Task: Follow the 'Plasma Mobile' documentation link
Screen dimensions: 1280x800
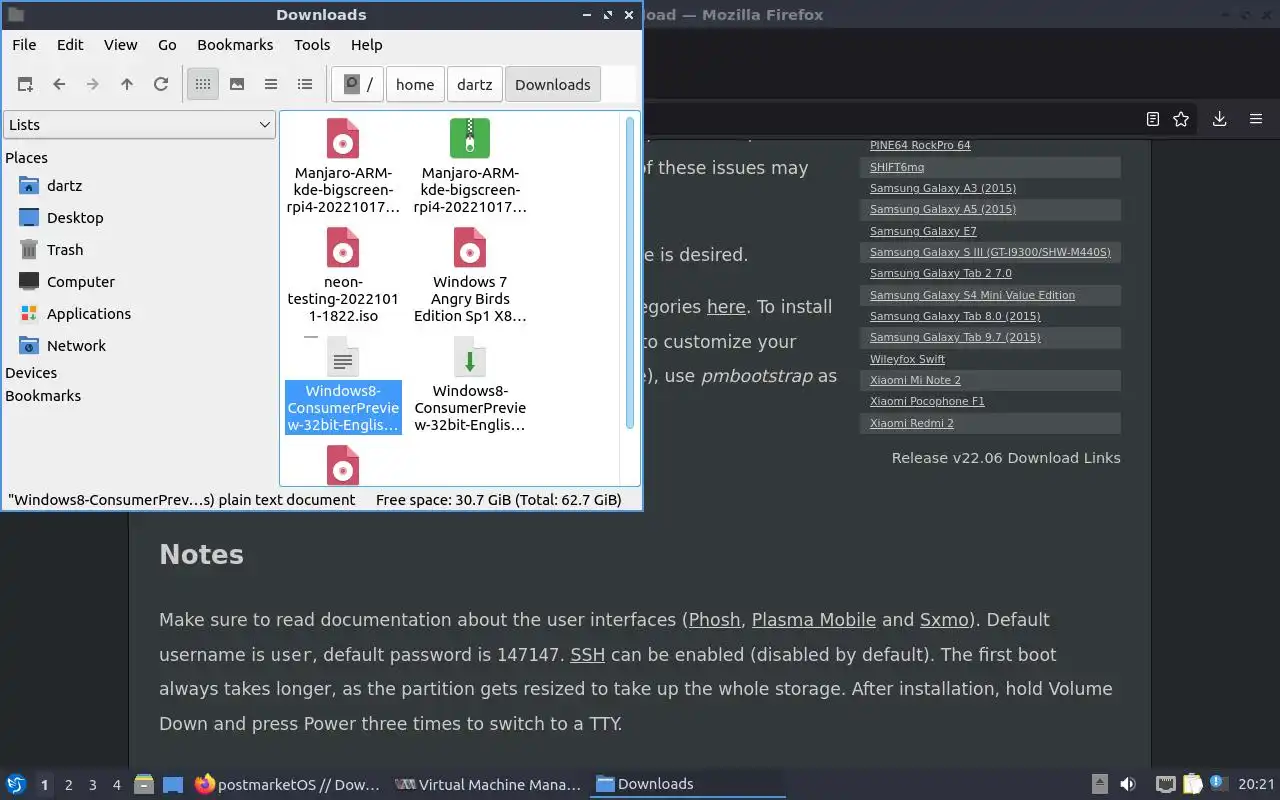Action: pyautogui.click(x=814, y=620)
